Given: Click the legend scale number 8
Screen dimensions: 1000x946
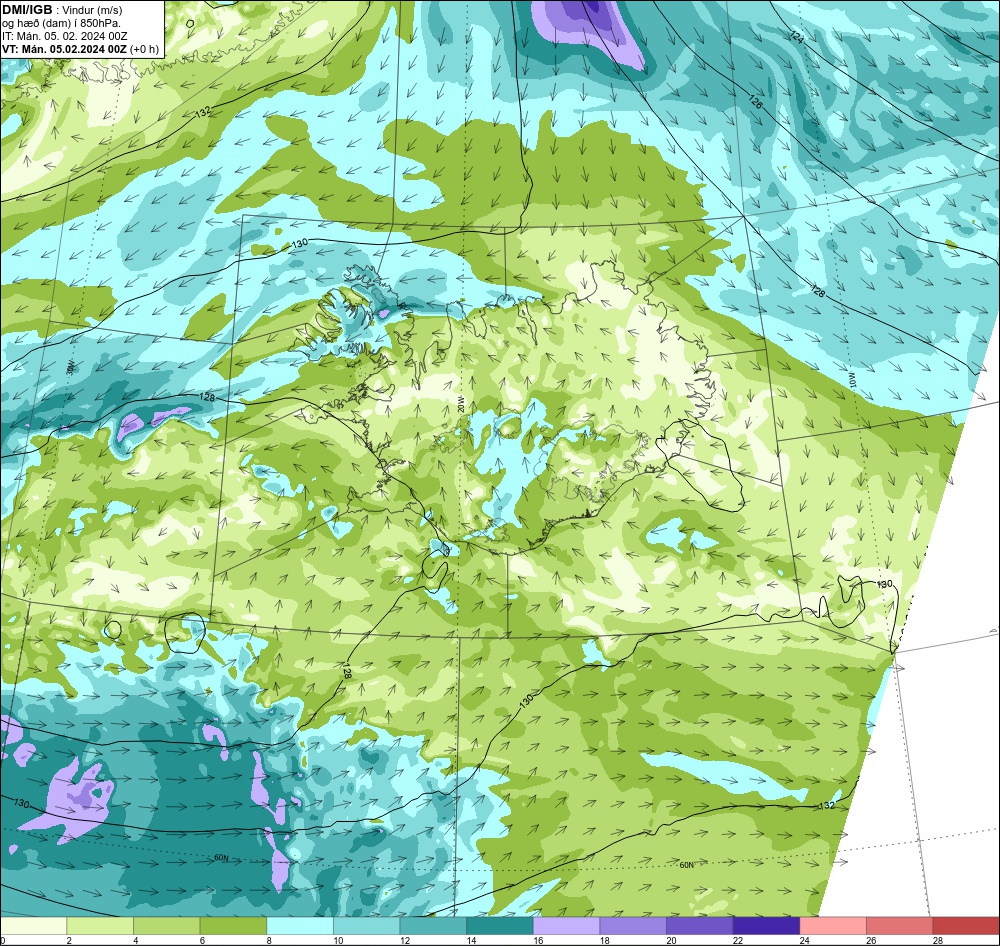Looking at the screenshot, I should (268, 940).
